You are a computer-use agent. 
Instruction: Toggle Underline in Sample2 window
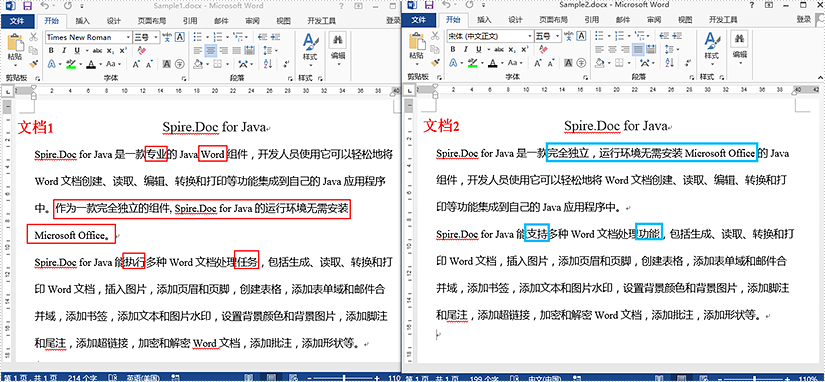tap(479, 49)
